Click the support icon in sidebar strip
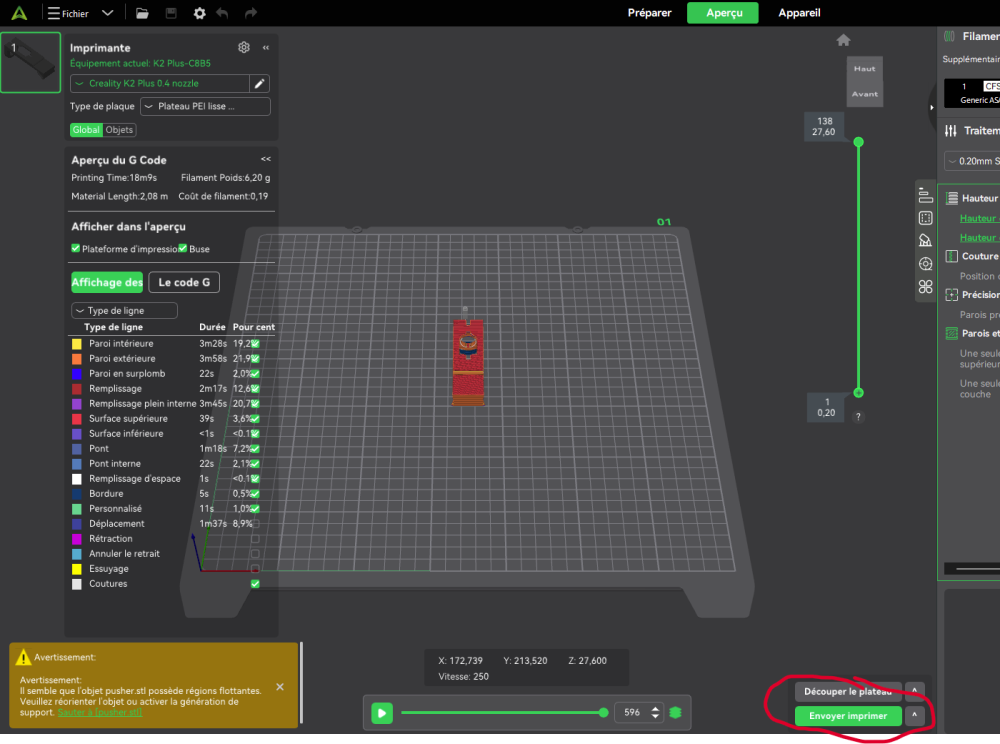1000x744 pixels. (x=925, y=240)
